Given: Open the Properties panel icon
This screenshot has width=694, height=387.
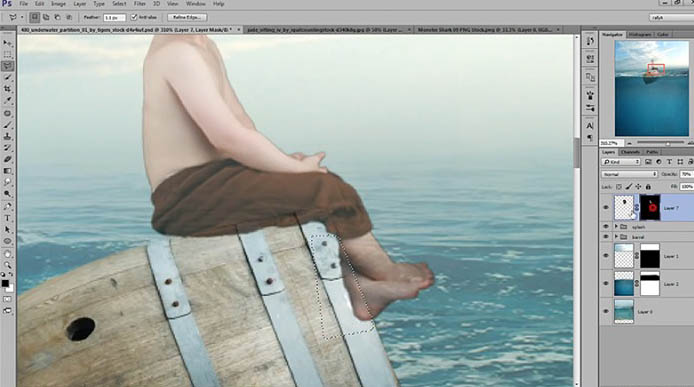Looking at the screenshot, I should tap(590, 58).
